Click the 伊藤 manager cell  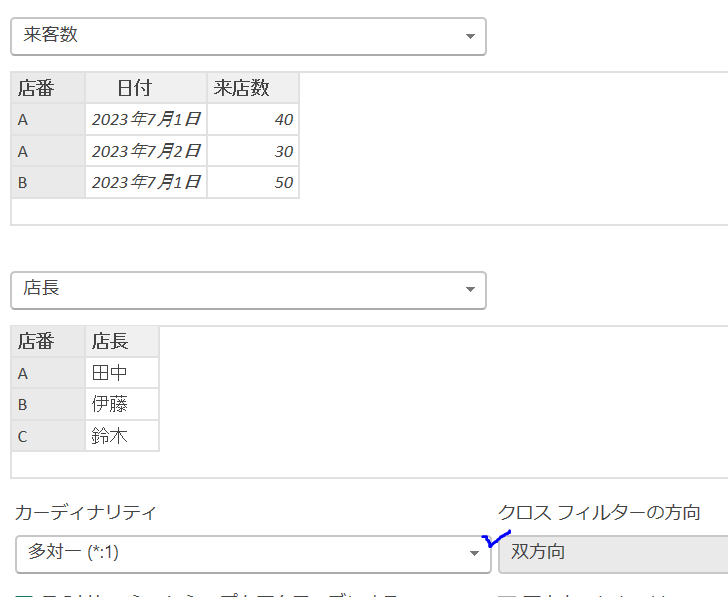pyautogui.click(x=121, y=404)
